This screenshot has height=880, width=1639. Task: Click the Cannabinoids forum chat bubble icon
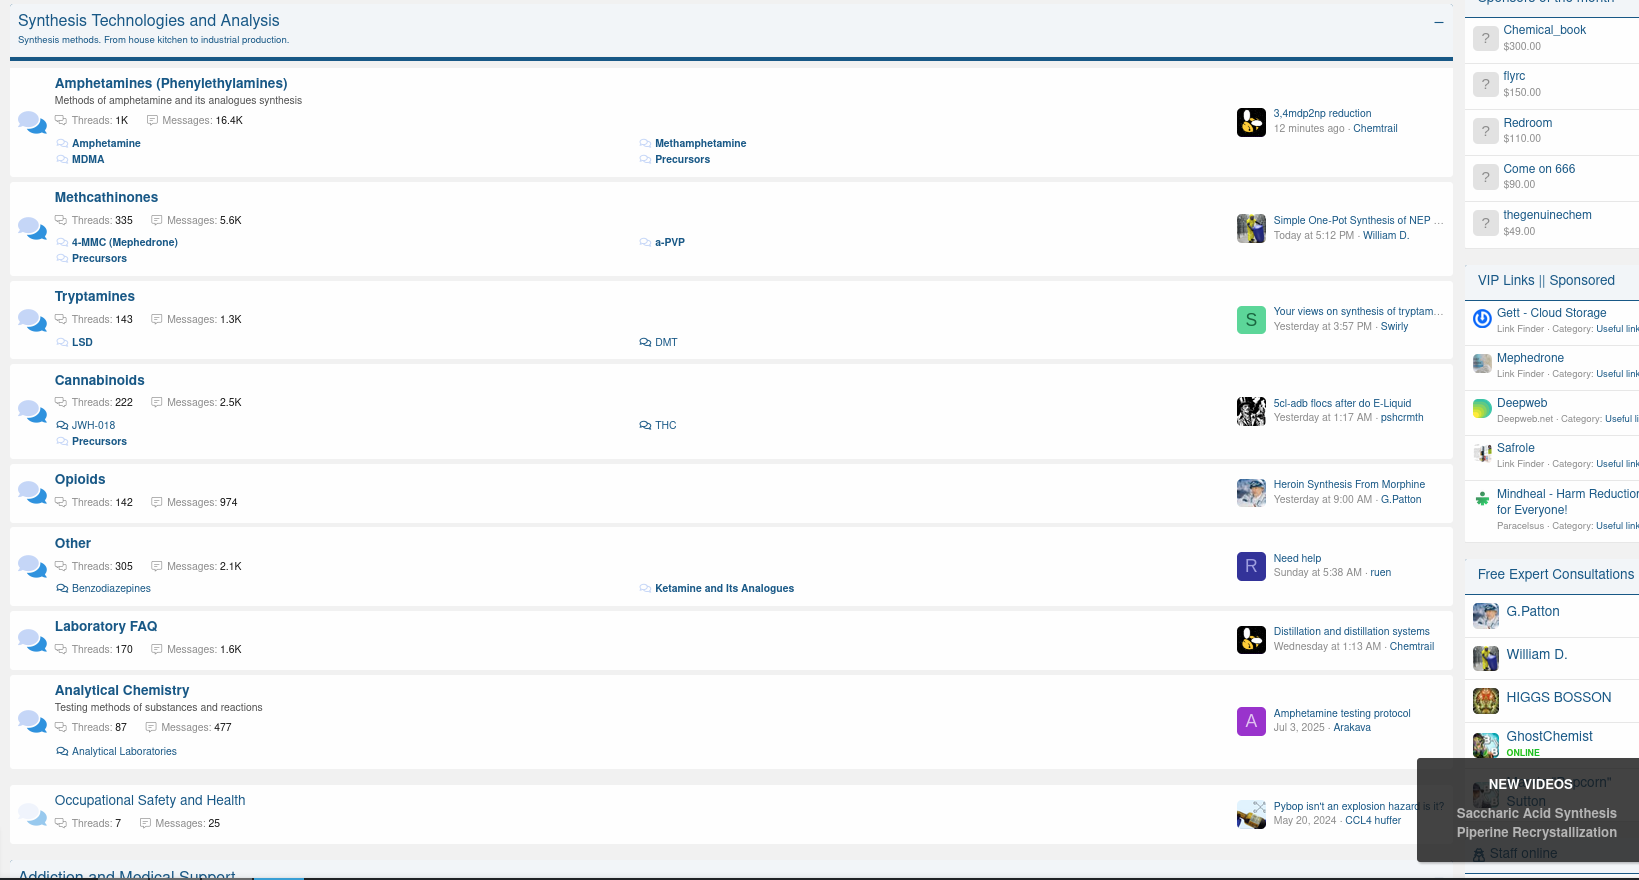tap(33, 411)
